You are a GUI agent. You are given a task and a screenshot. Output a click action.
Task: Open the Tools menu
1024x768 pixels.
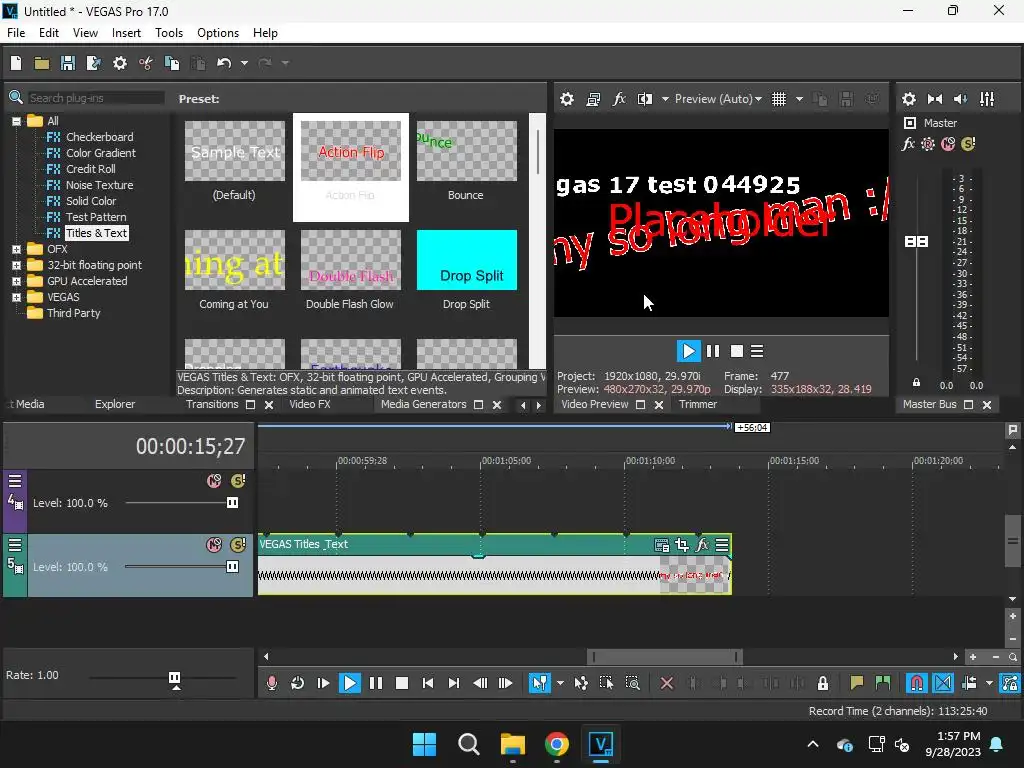(x=169, y=33)
